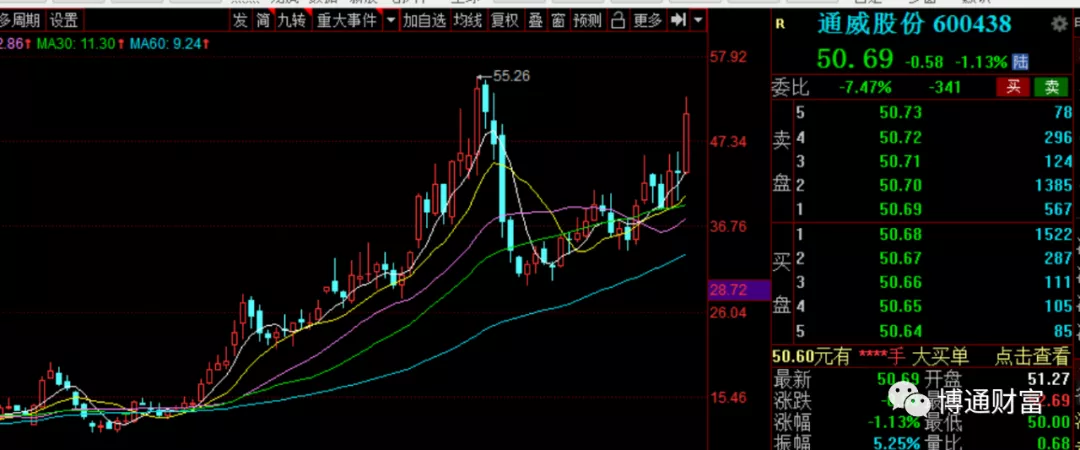Select buy level 5 price 50.64
The width and height of the screenshot is (1080, 450).
coord(900,331)
